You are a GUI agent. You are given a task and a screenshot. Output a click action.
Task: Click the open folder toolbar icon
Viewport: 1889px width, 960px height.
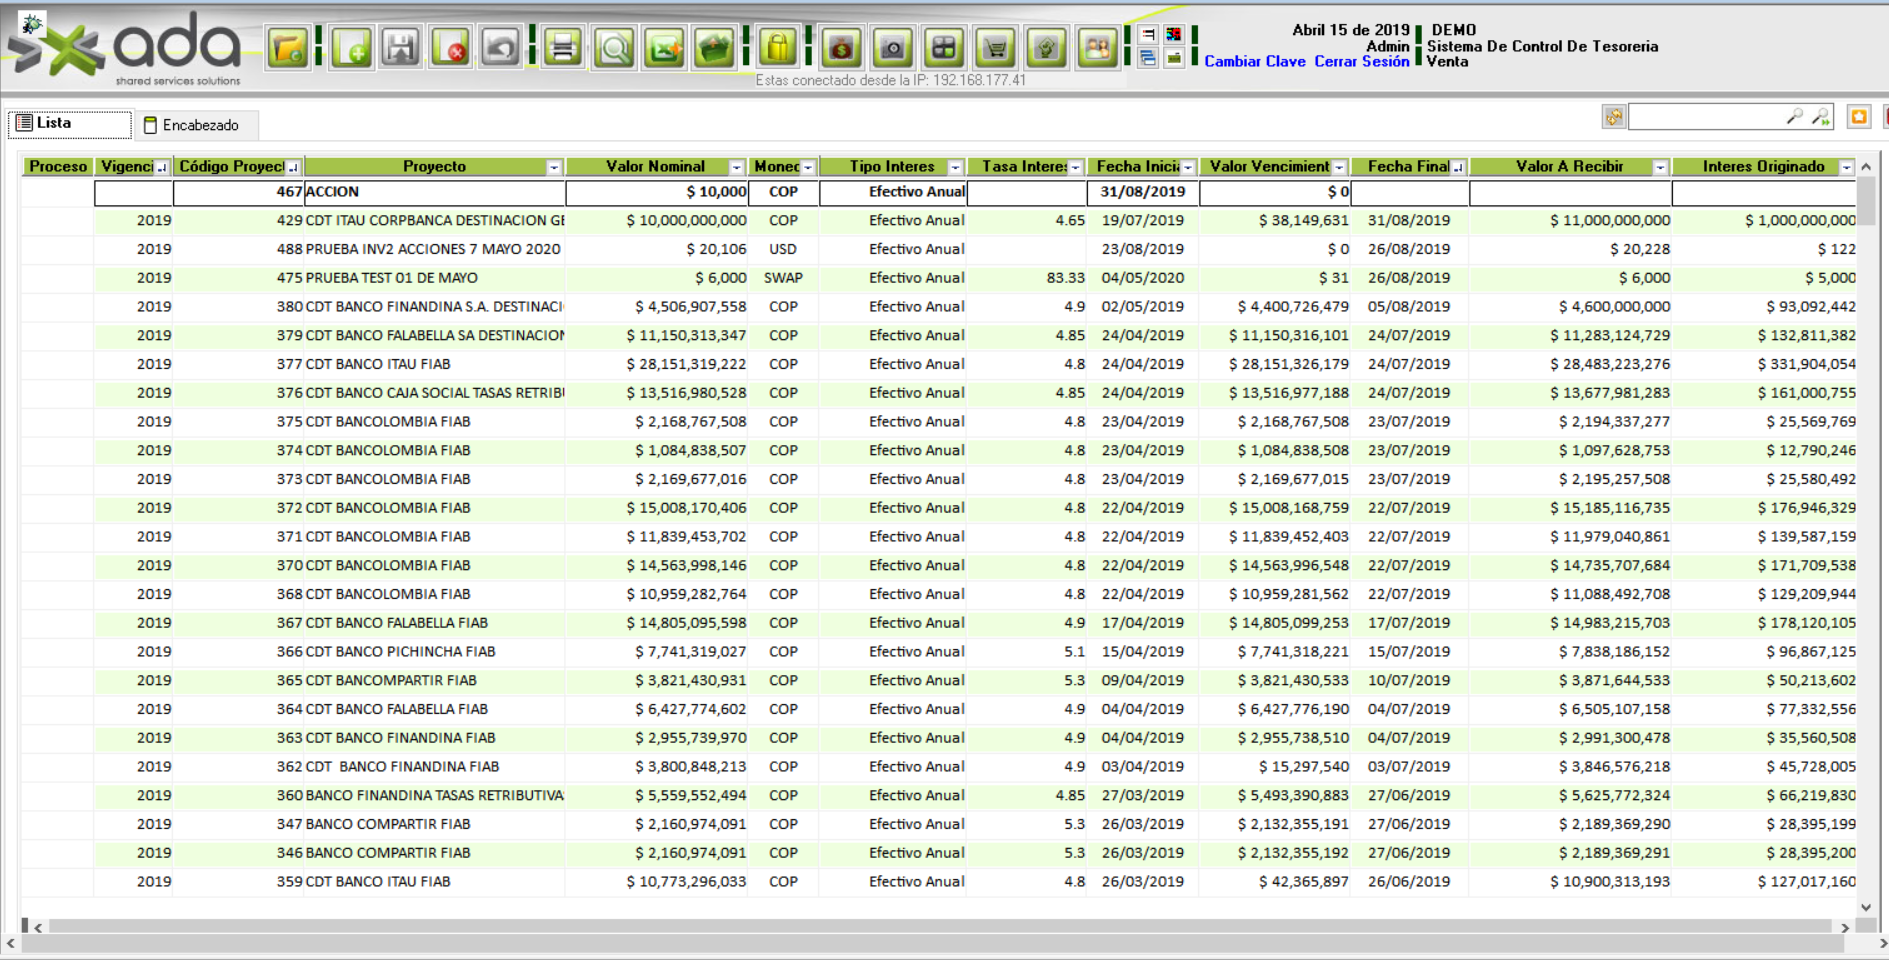287,48
